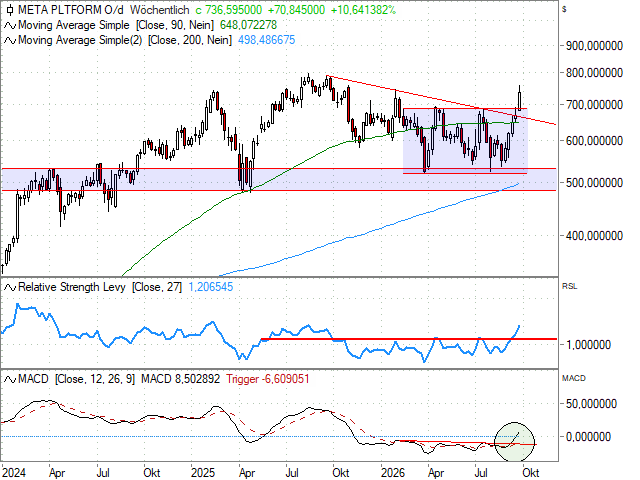Click the 200-period average value 498,486675
The width and height of the screenshot is (640, 480).
coord(266,40)
